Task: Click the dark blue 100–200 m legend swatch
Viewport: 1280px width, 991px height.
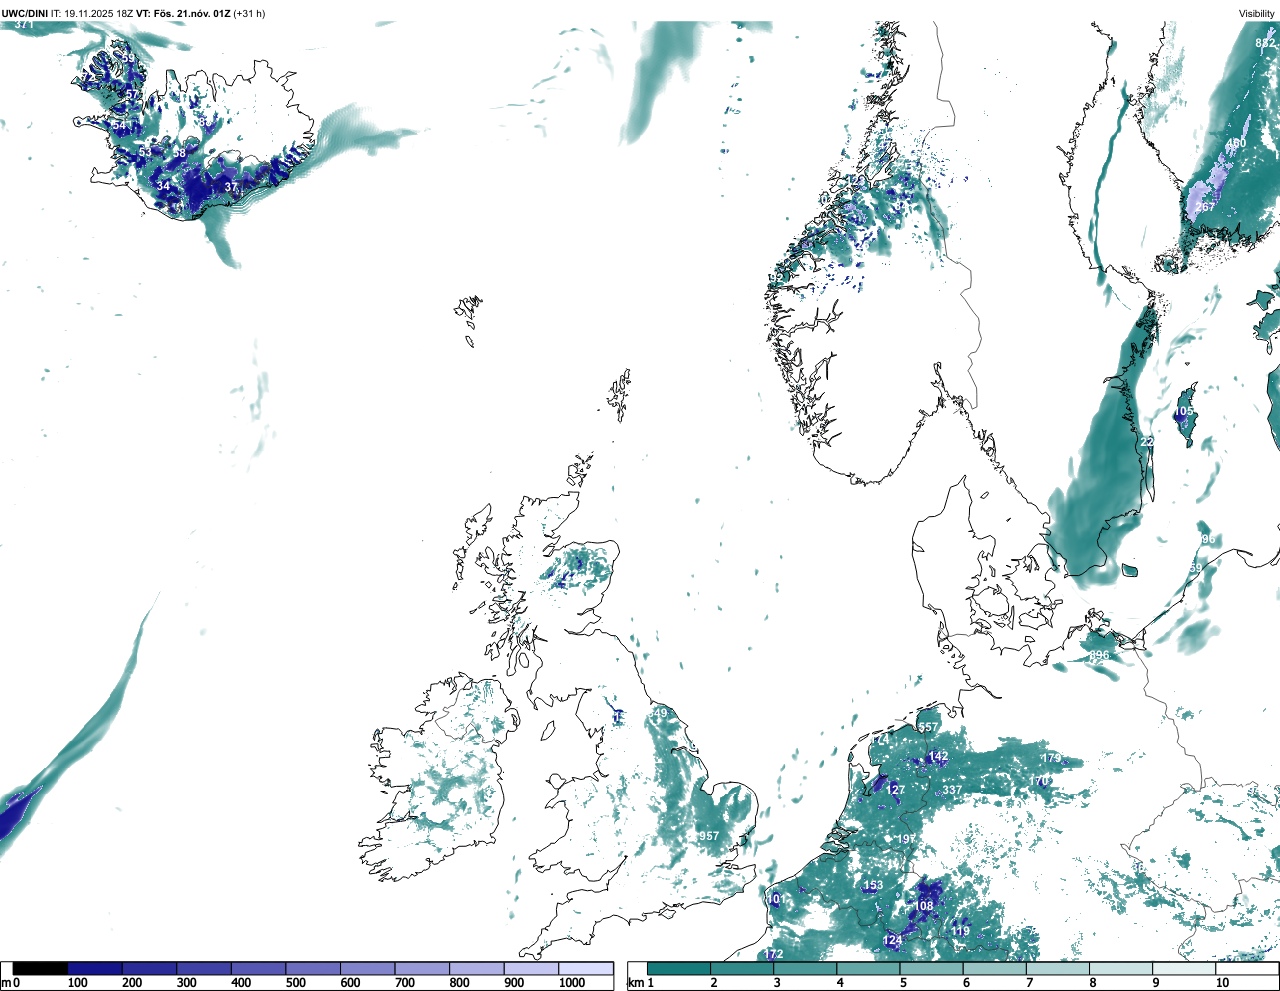Action: pos(95,969)
